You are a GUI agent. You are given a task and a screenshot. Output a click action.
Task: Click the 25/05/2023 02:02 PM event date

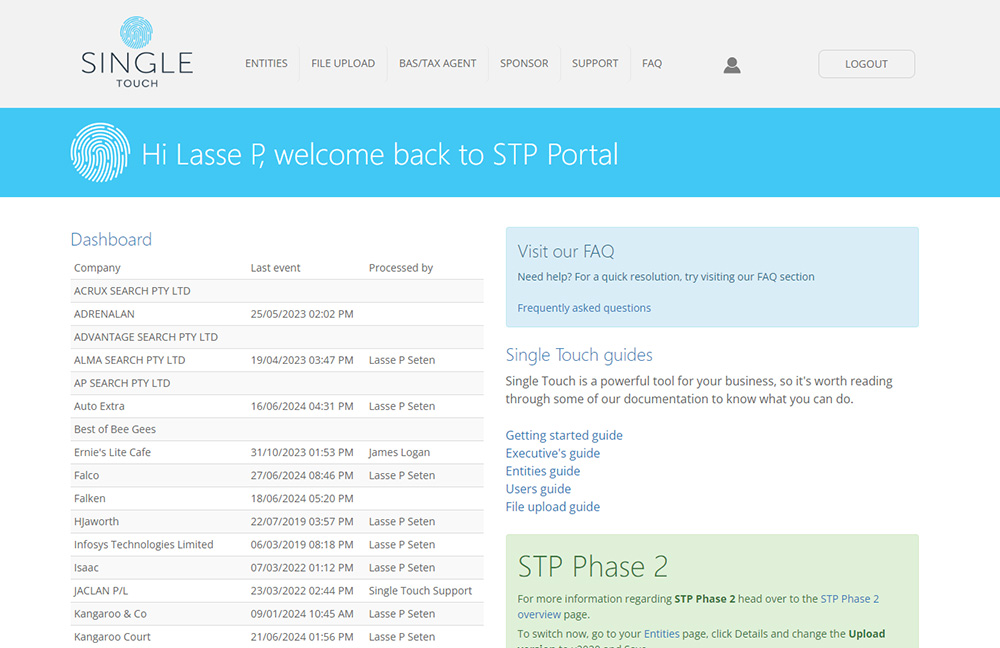(x=302, y=314)
